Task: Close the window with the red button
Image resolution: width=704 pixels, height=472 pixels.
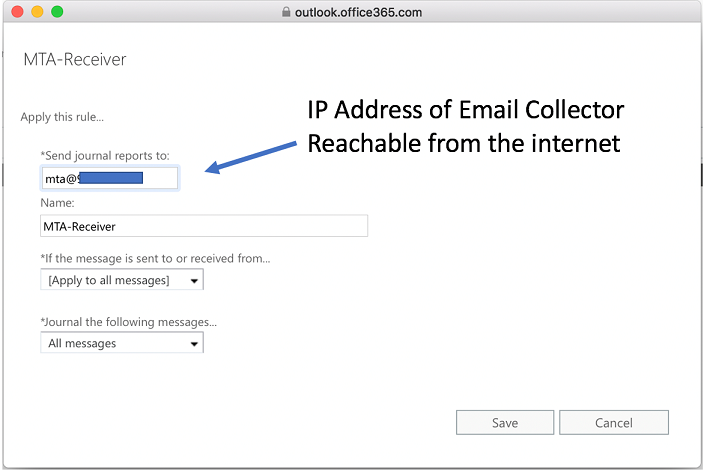Action: (x=17, y=12)
